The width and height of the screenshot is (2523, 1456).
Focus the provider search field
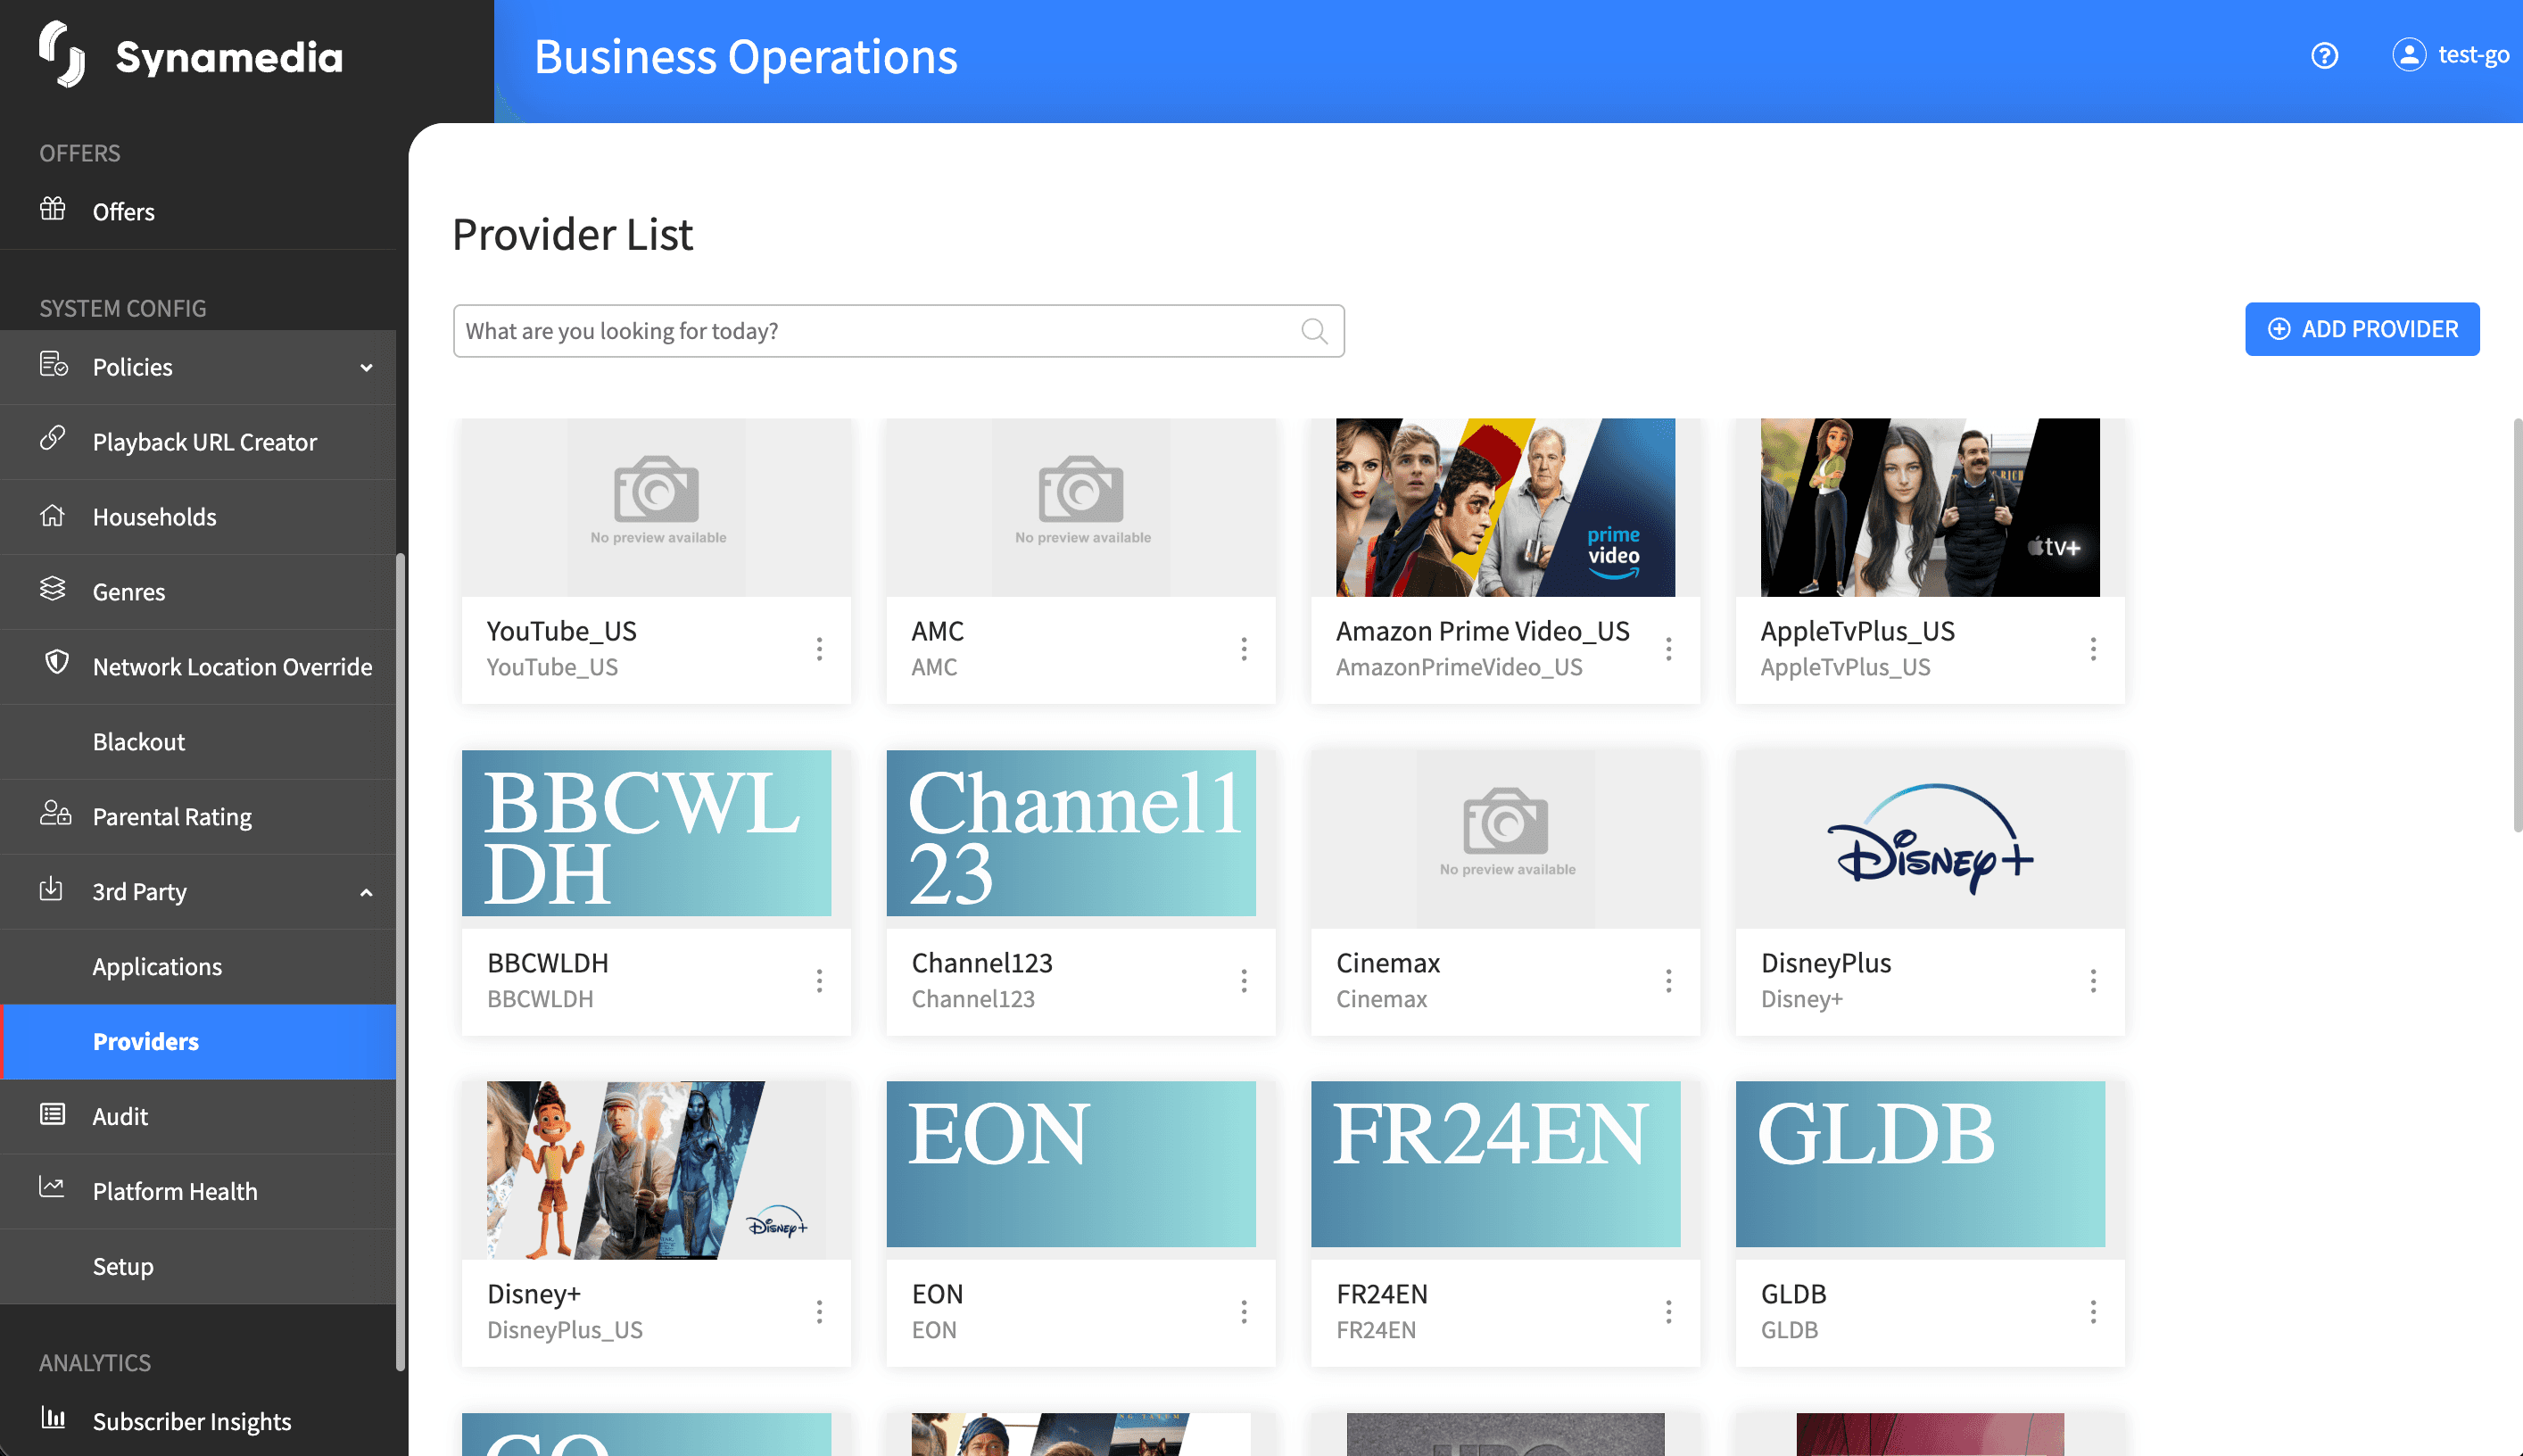[898, 331]
